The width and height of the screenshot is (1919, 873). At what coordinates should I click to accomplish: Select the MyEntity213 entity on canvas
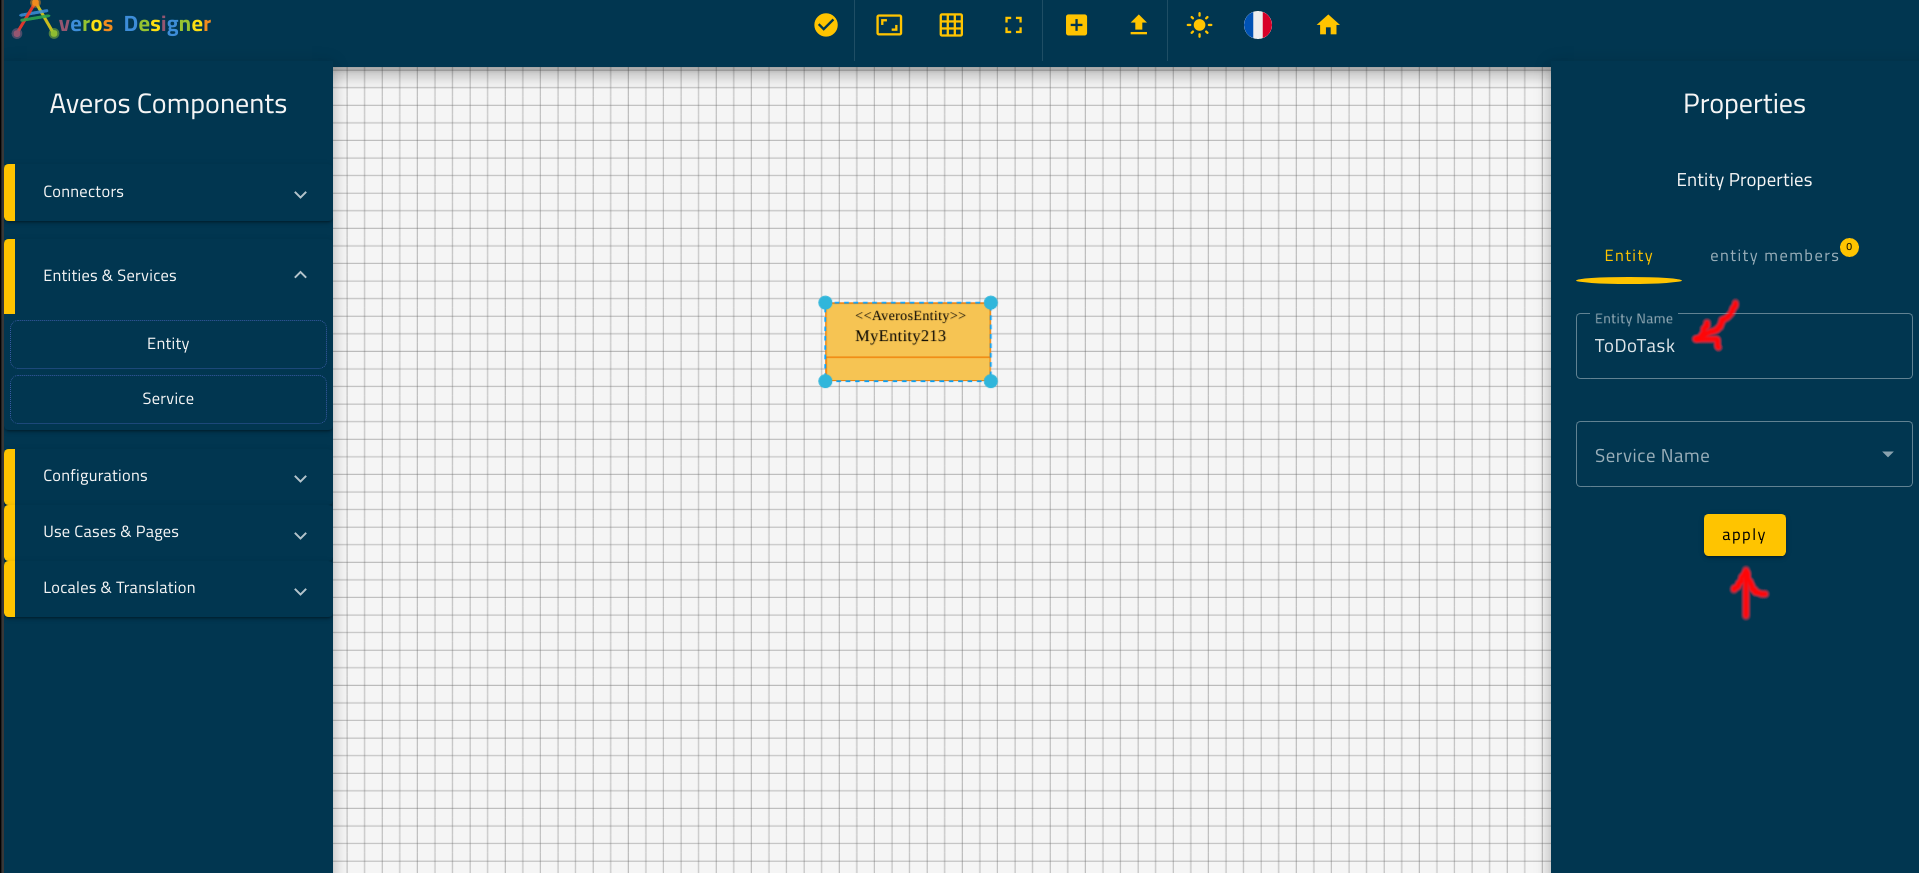(908, 342)
